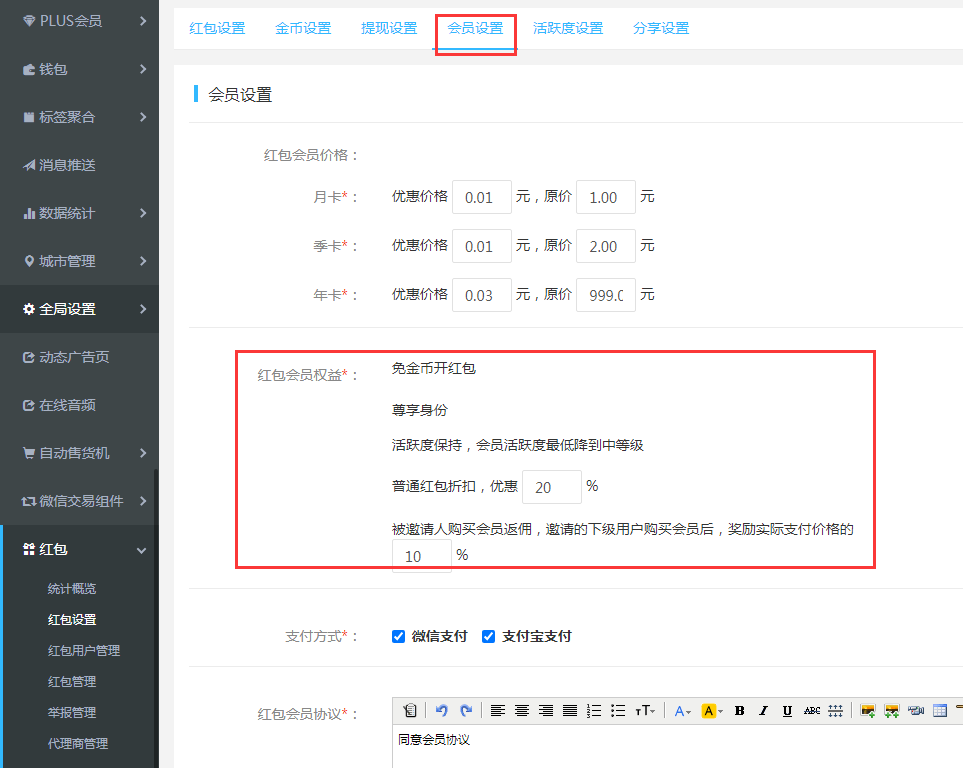Viewport: 963px width, 768px height.
Task: Open 红包用户管理 in the sidebar
Action: pyautogui.click(x=84, y=651)
